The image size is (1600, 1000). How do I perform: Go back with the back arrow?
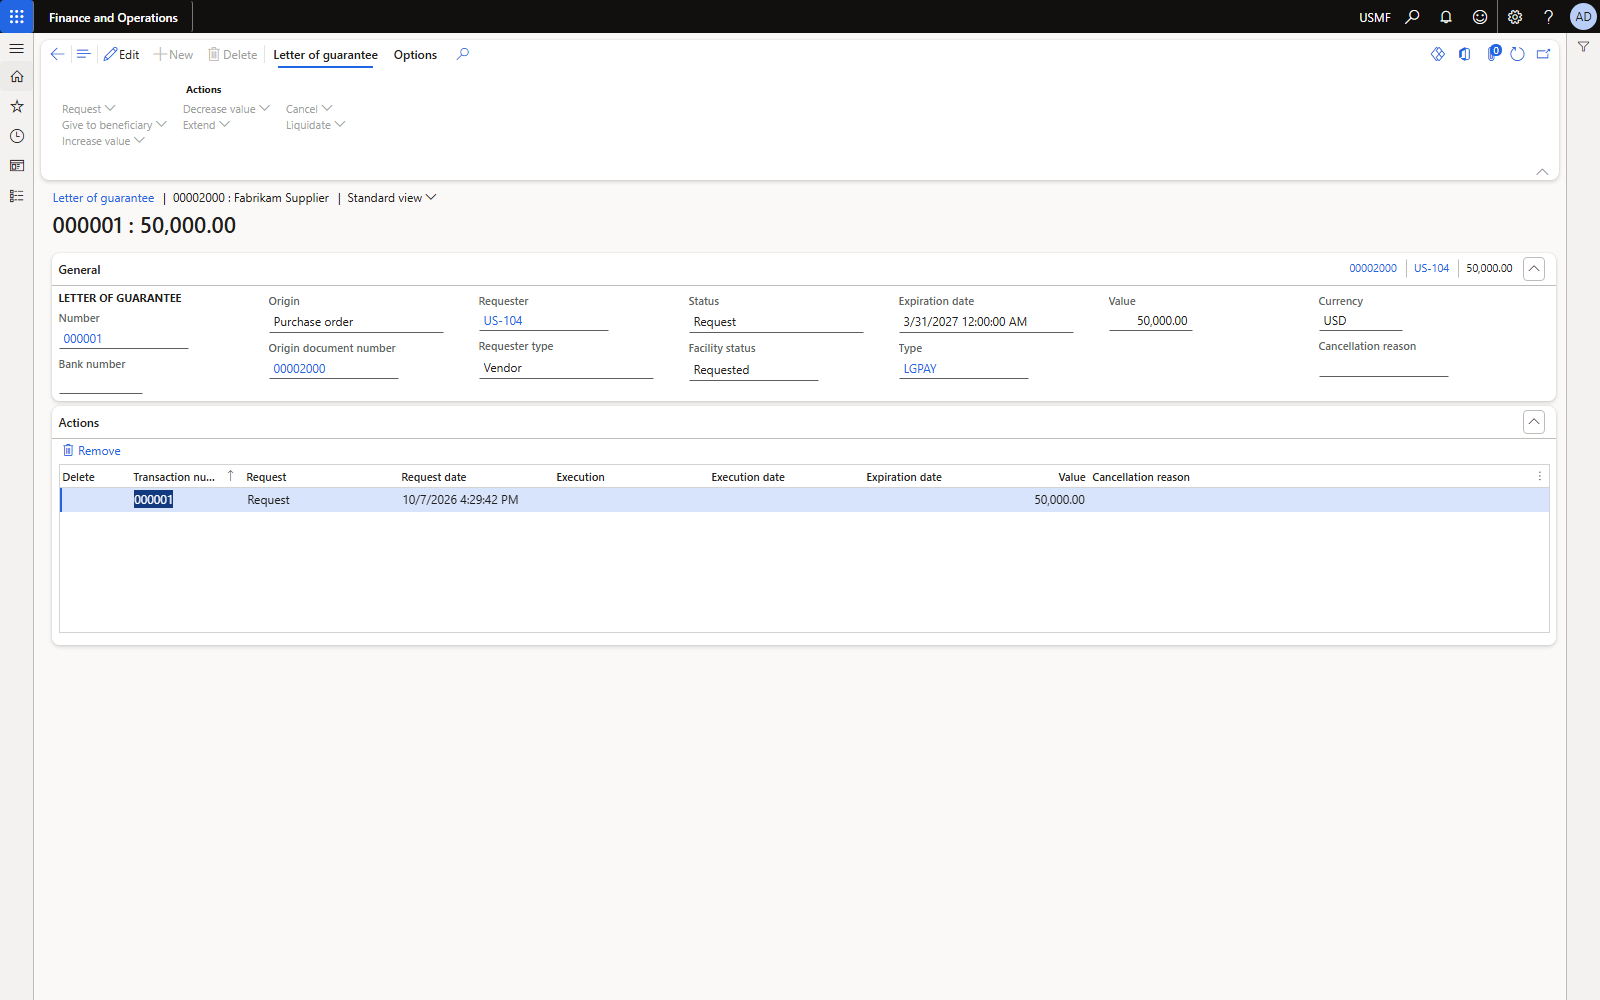pos(57,54)
